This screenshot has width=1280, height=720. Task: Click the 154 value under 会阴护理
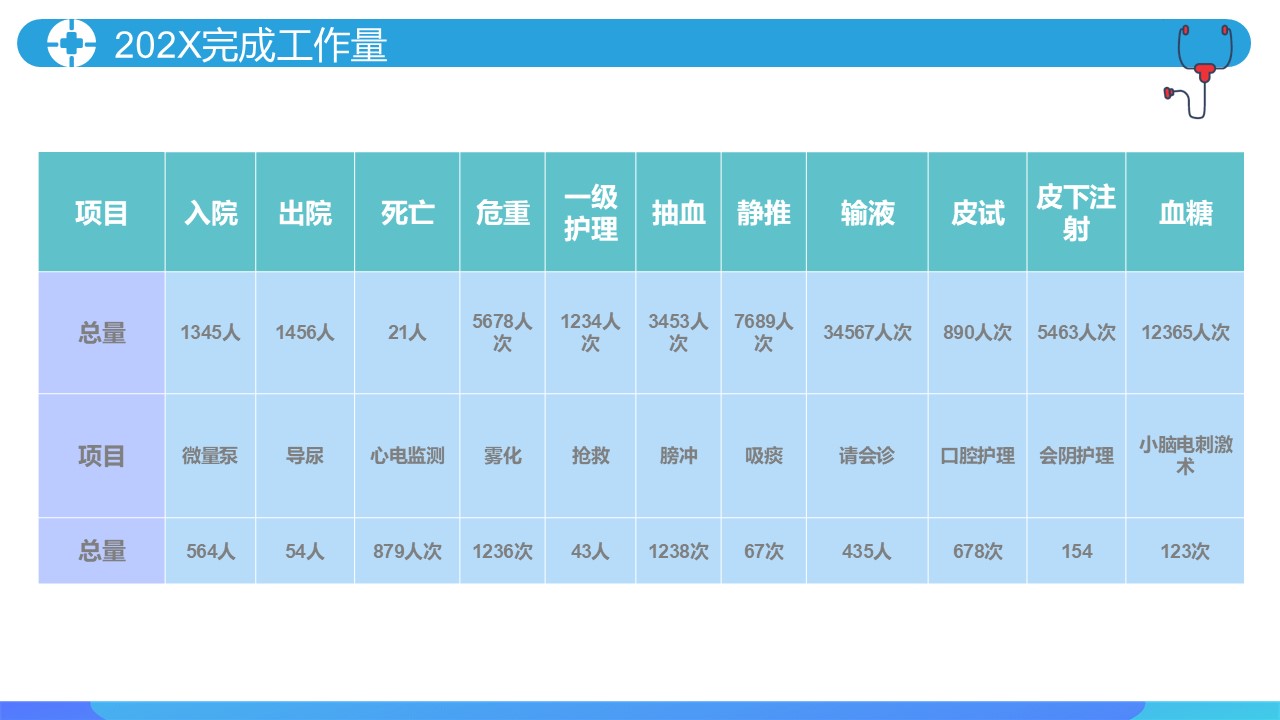[x=1076, y=551]
